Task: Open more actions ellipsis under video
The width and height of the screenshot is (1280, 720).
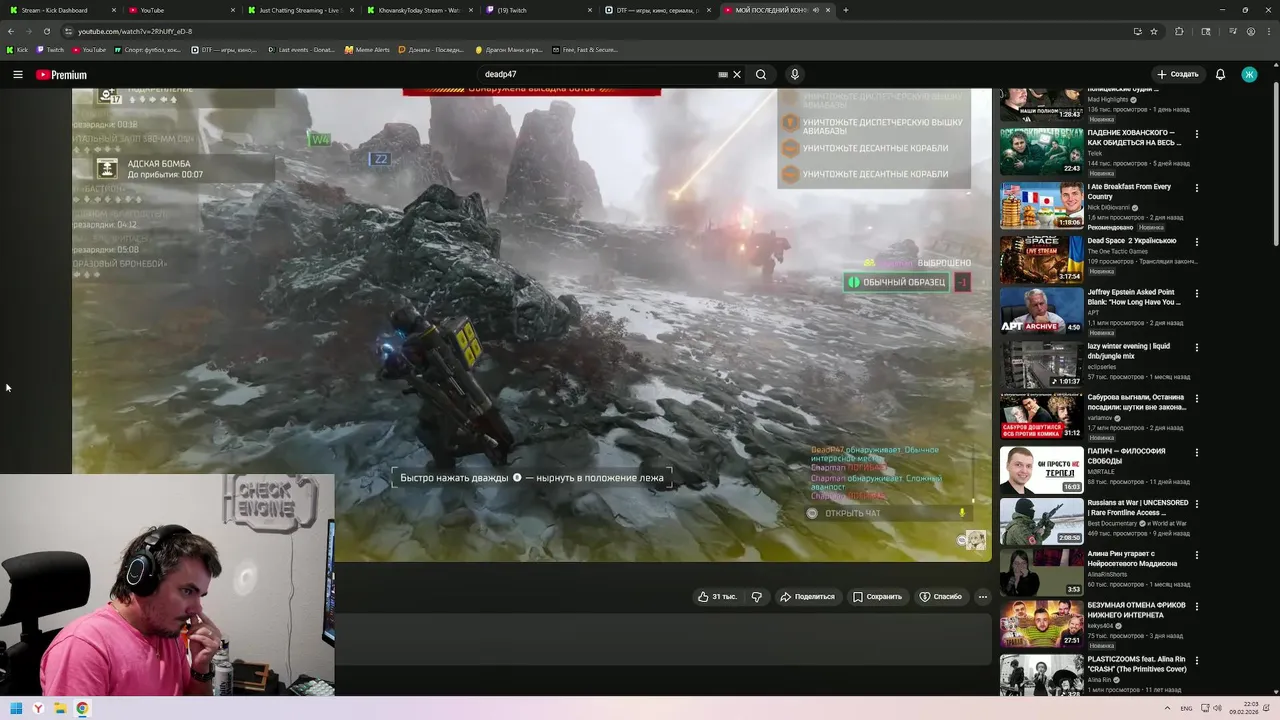Action: (983, 597)
